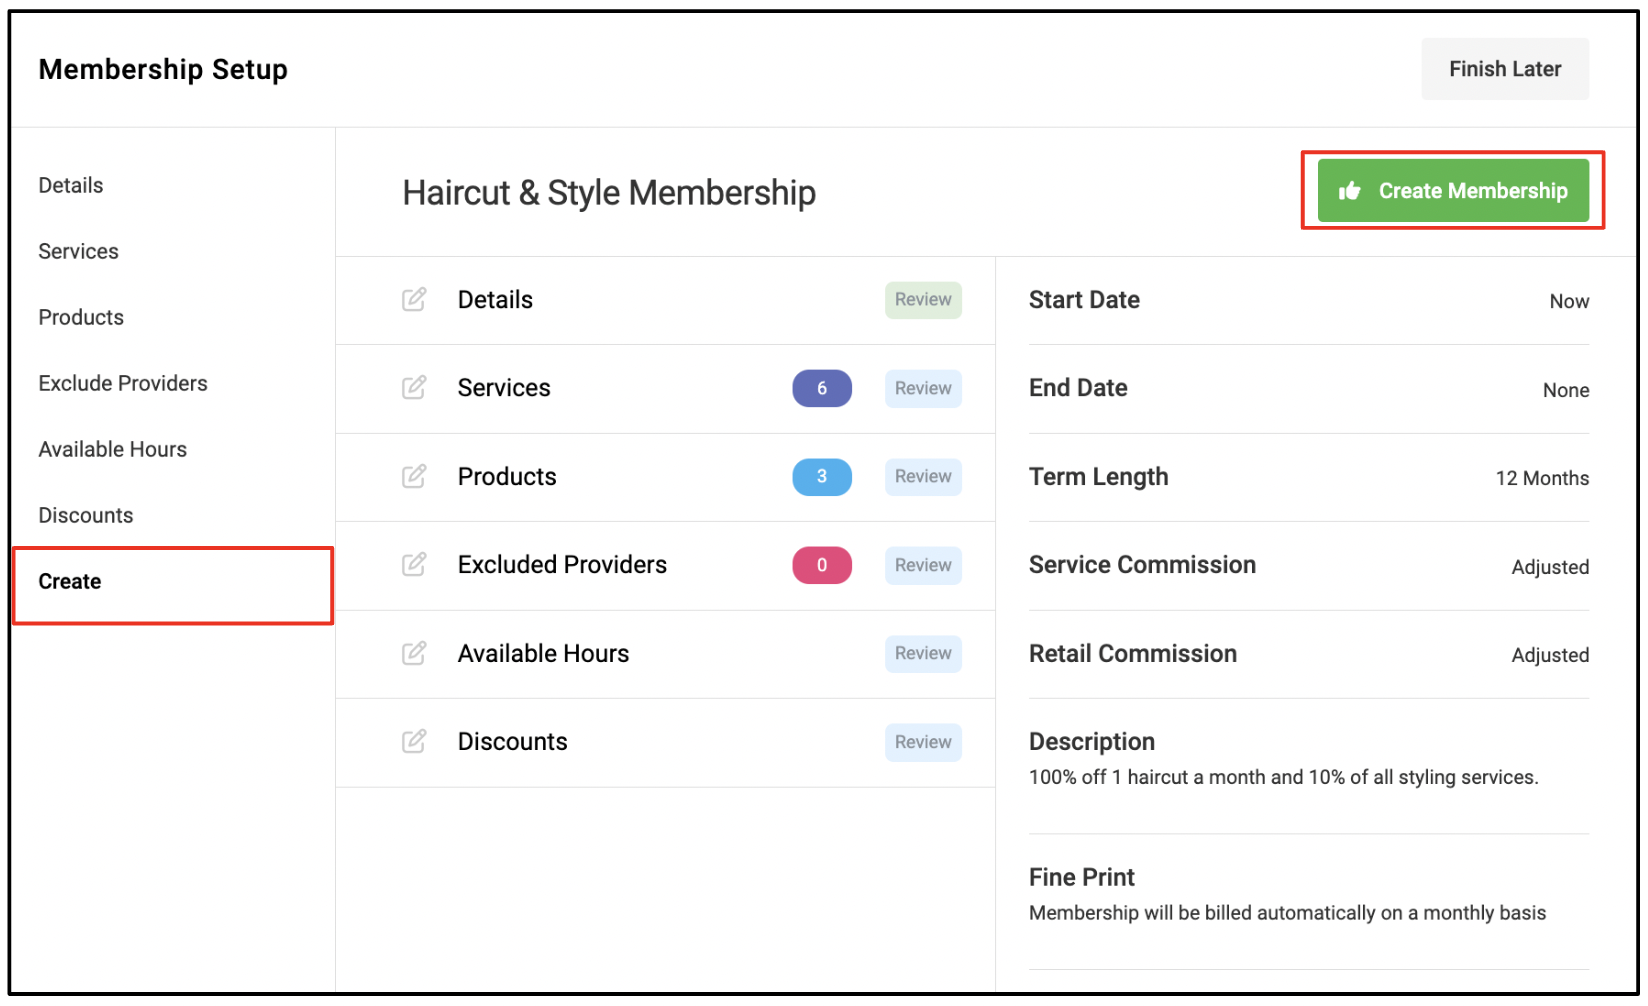Select Exclude Providers in the sidebar

(x=123, y=383)
